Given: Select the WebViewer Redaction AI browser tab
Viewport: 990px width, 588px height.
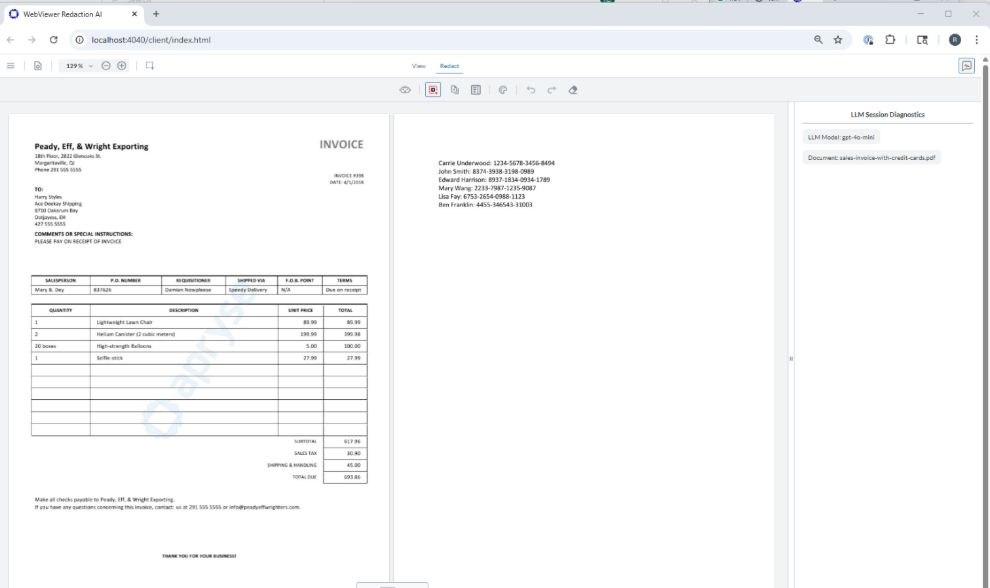Looking at the screenshot, I should [73, 14].
